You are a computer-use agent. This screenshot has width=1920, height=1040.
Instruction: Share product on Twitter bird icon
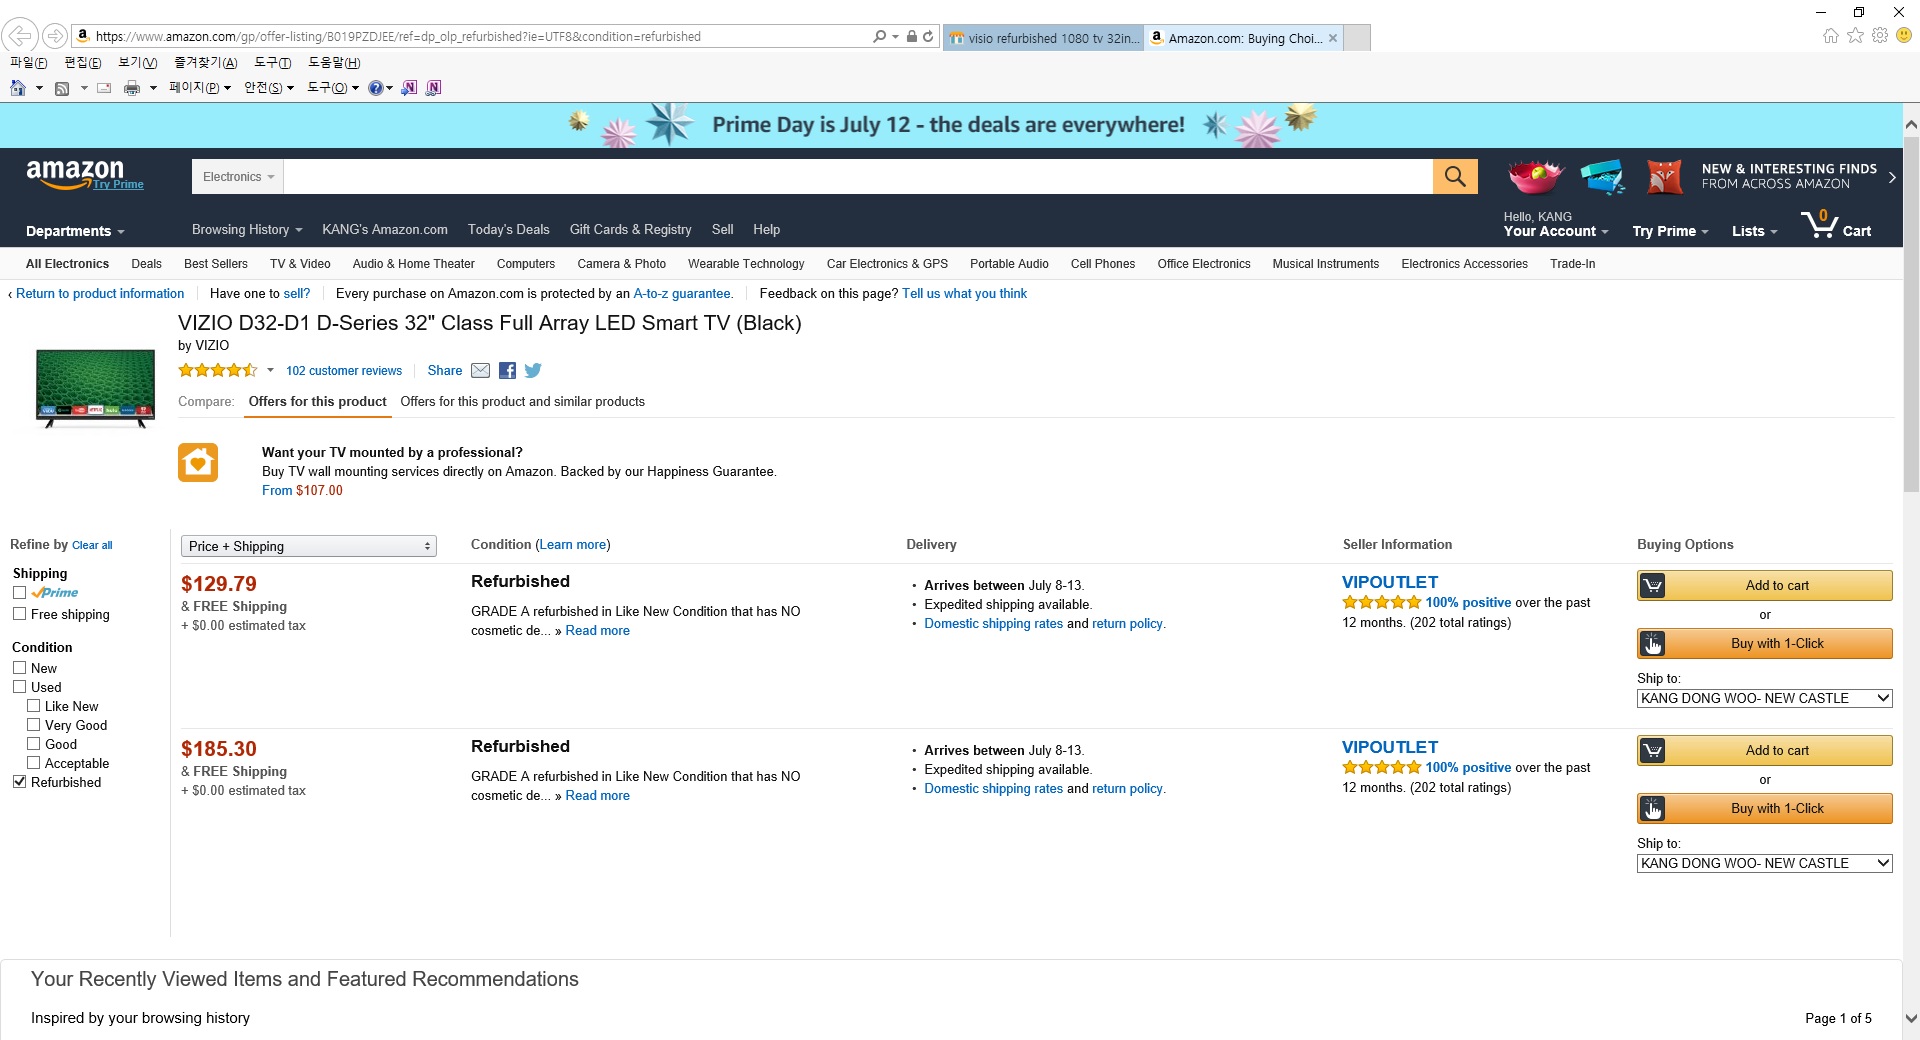point(533,371)
